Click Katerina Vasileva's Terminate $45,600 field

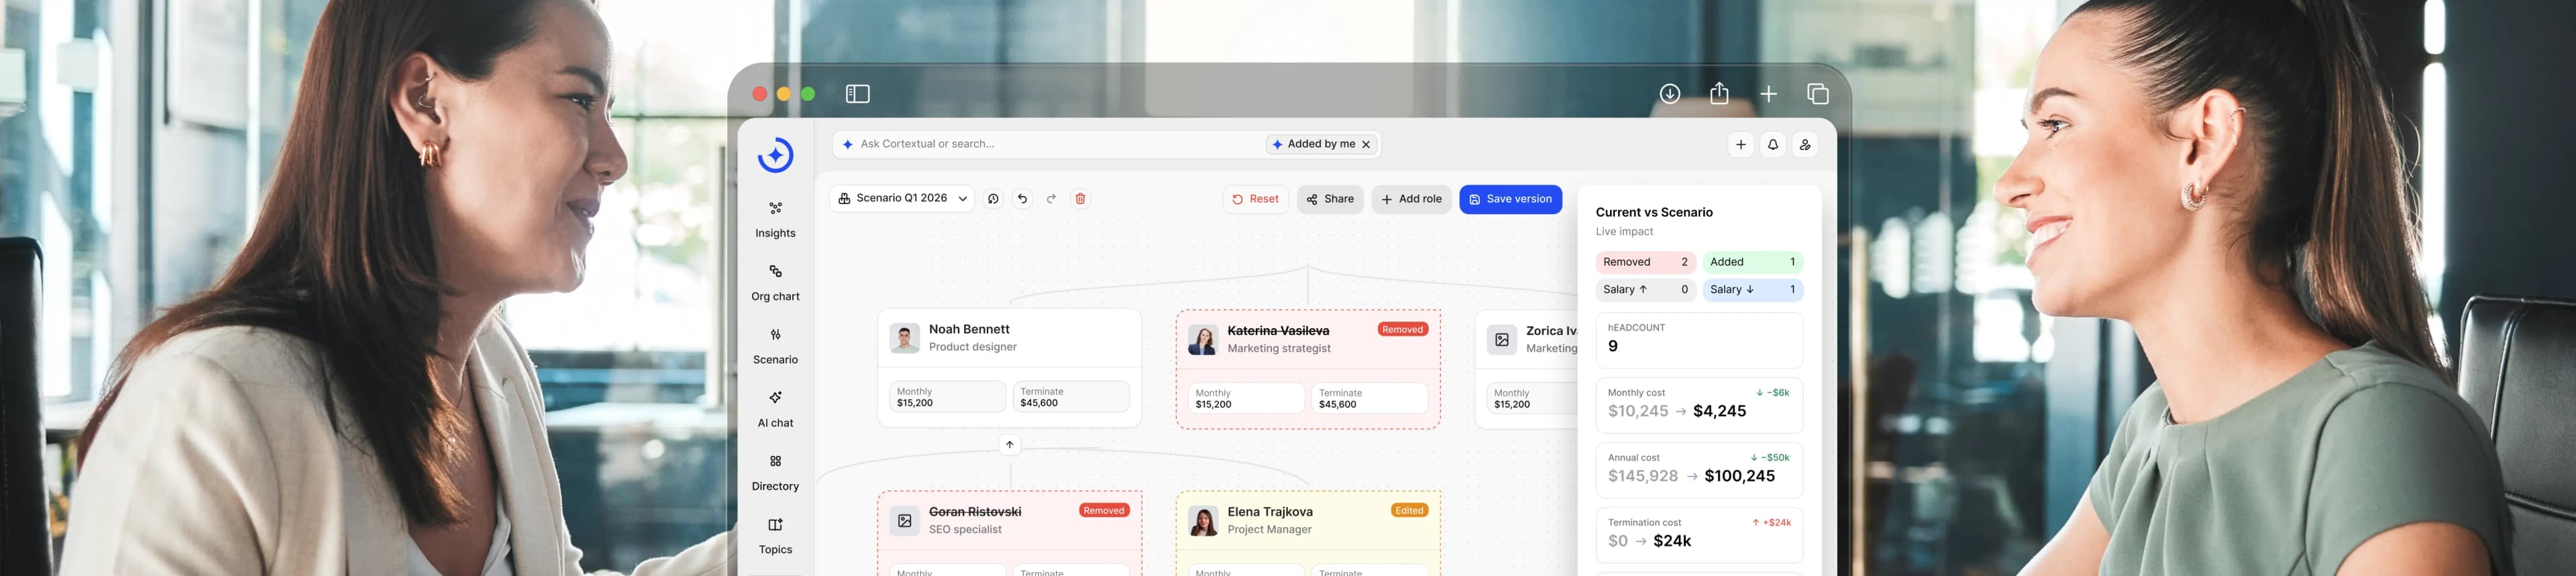click(x=1369, y=398)
